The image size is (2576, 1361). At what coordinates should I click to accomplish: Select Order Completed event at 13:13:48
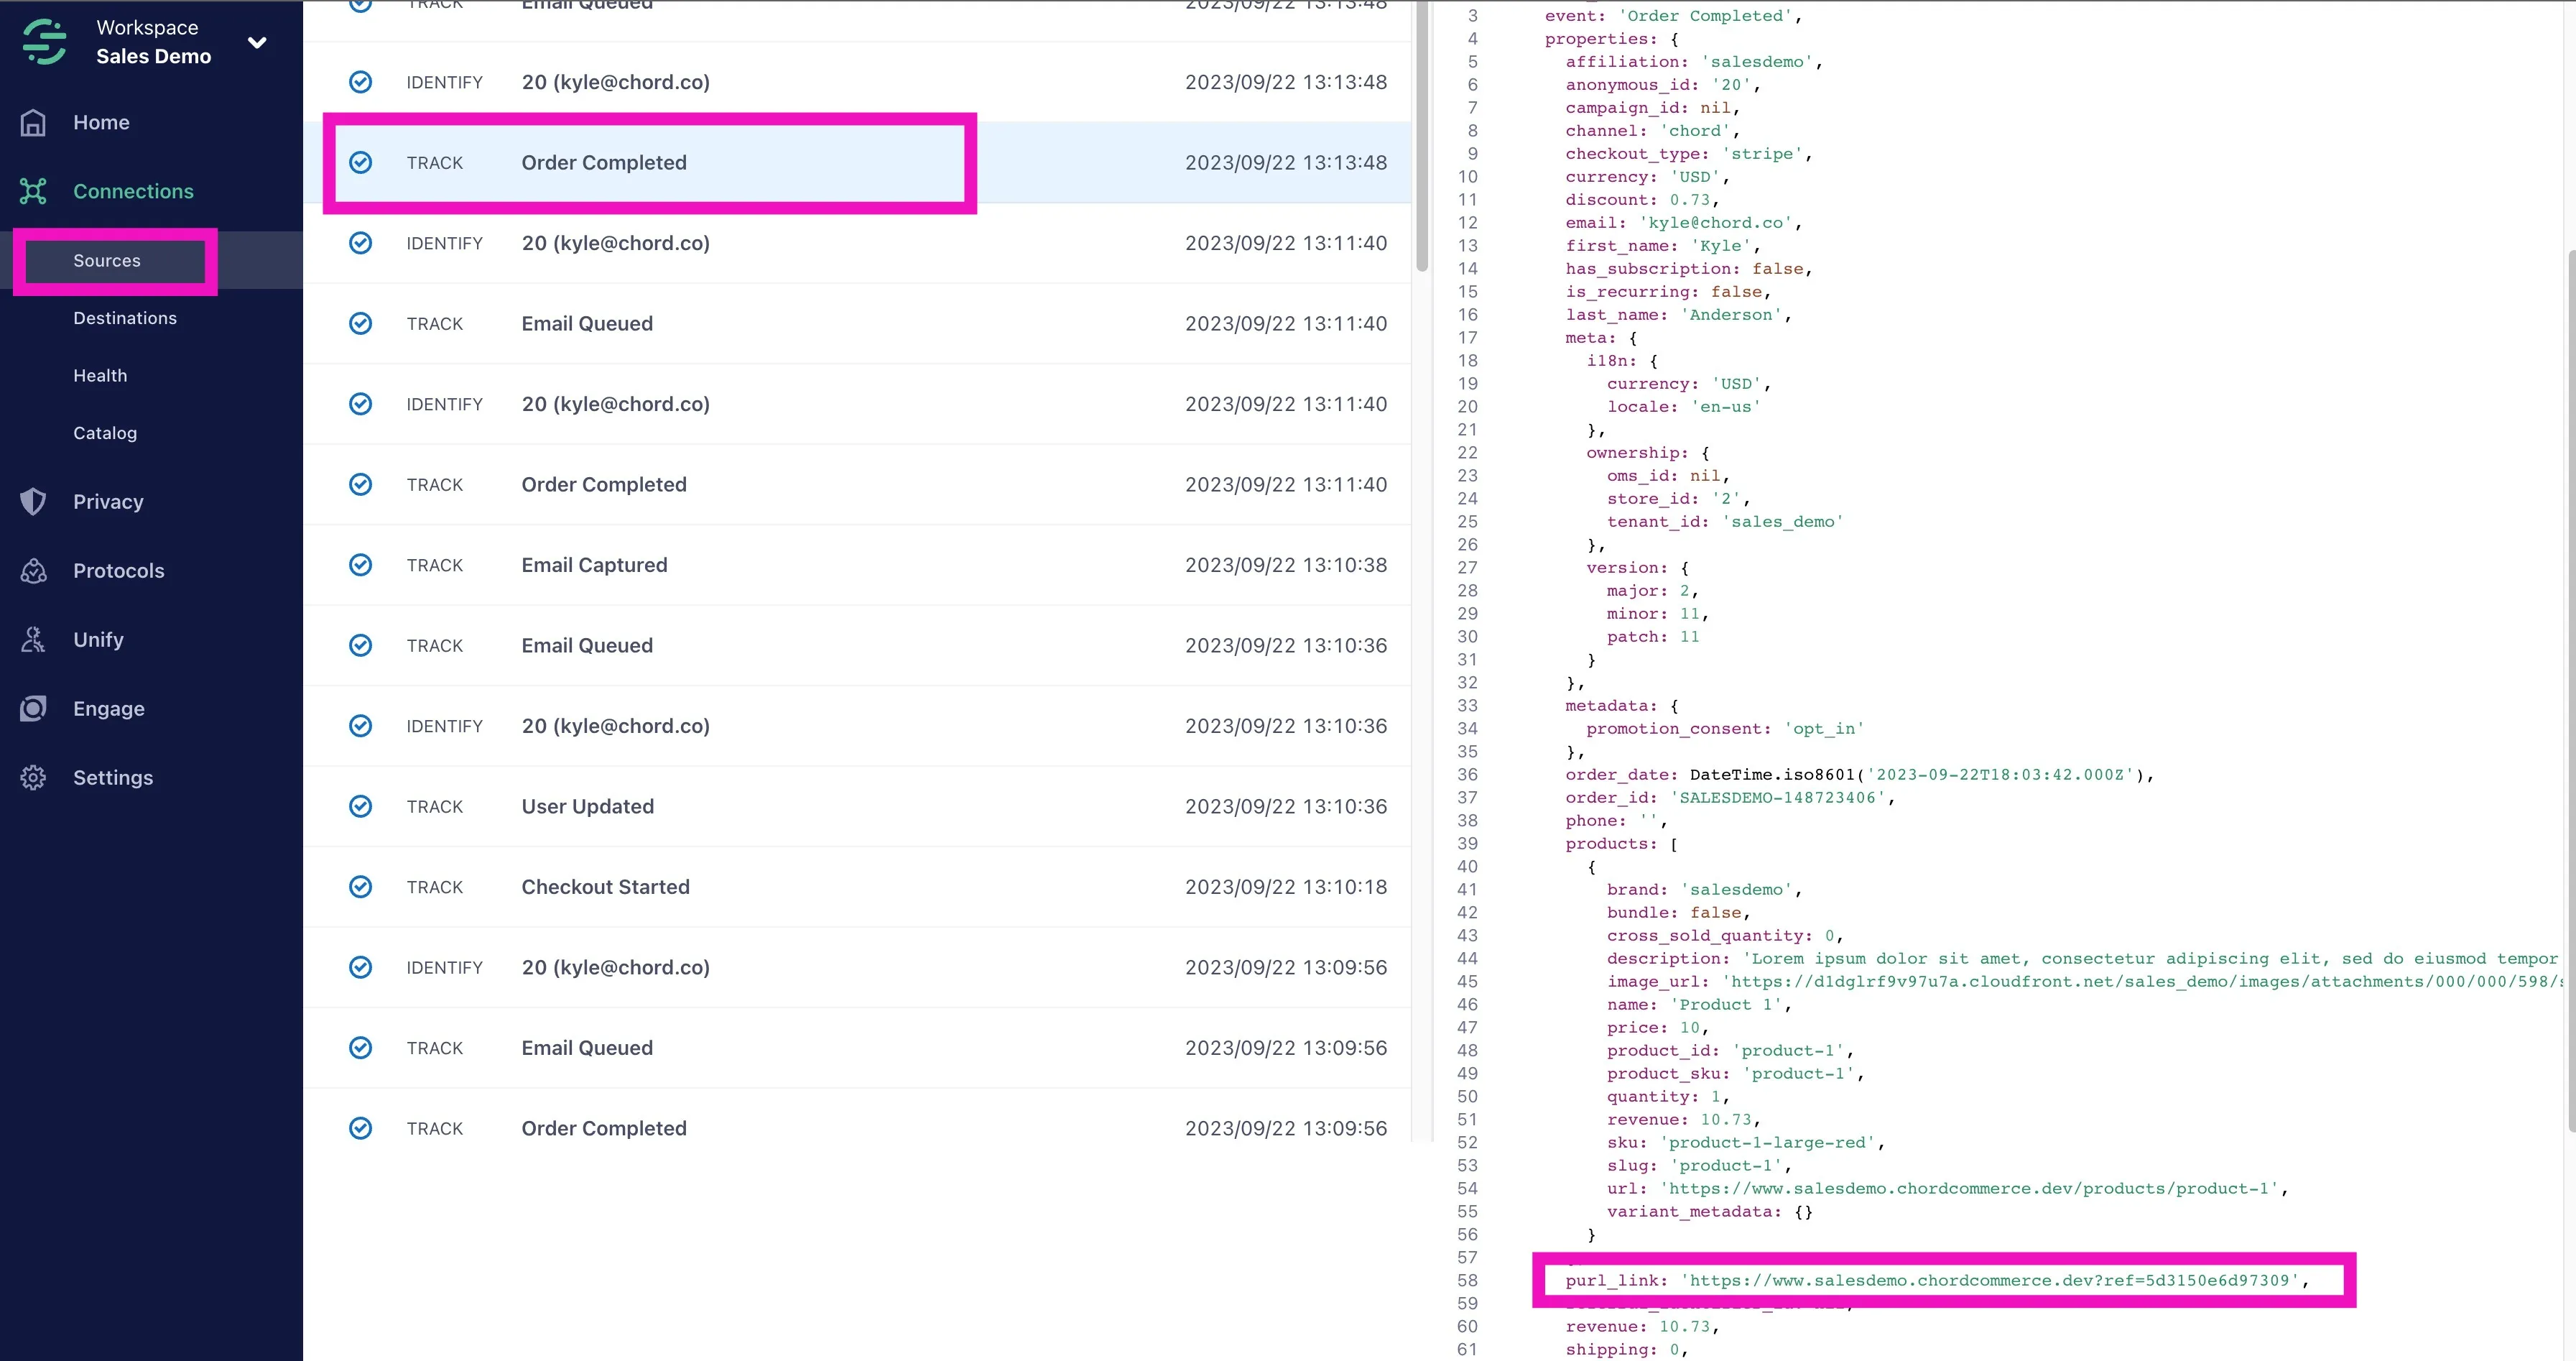857,162
